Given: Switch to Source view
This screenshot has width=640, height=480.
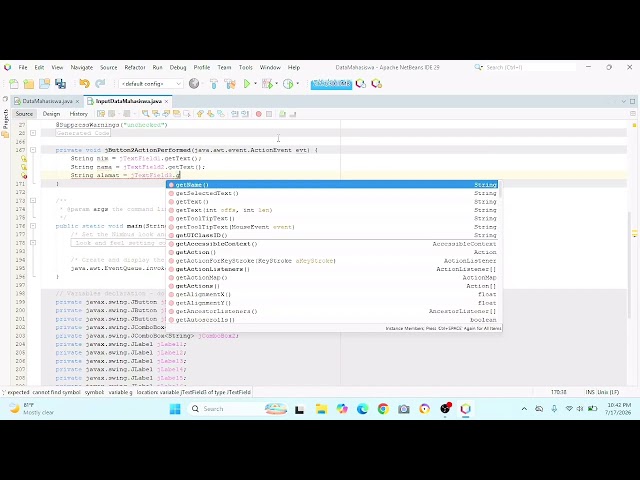Looking at the screenshot, I should (x=24, y=114).
